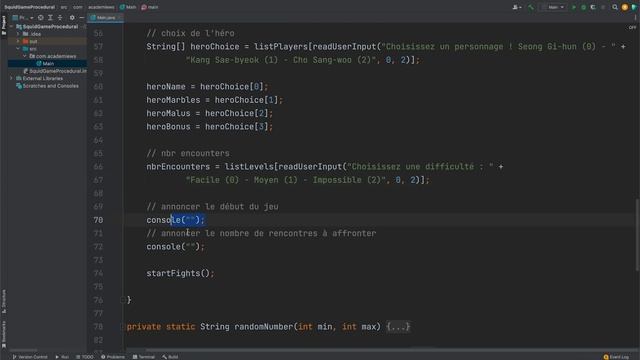Open the Build tool window at the bottom

pyautogui.click(x=170, y=357)
